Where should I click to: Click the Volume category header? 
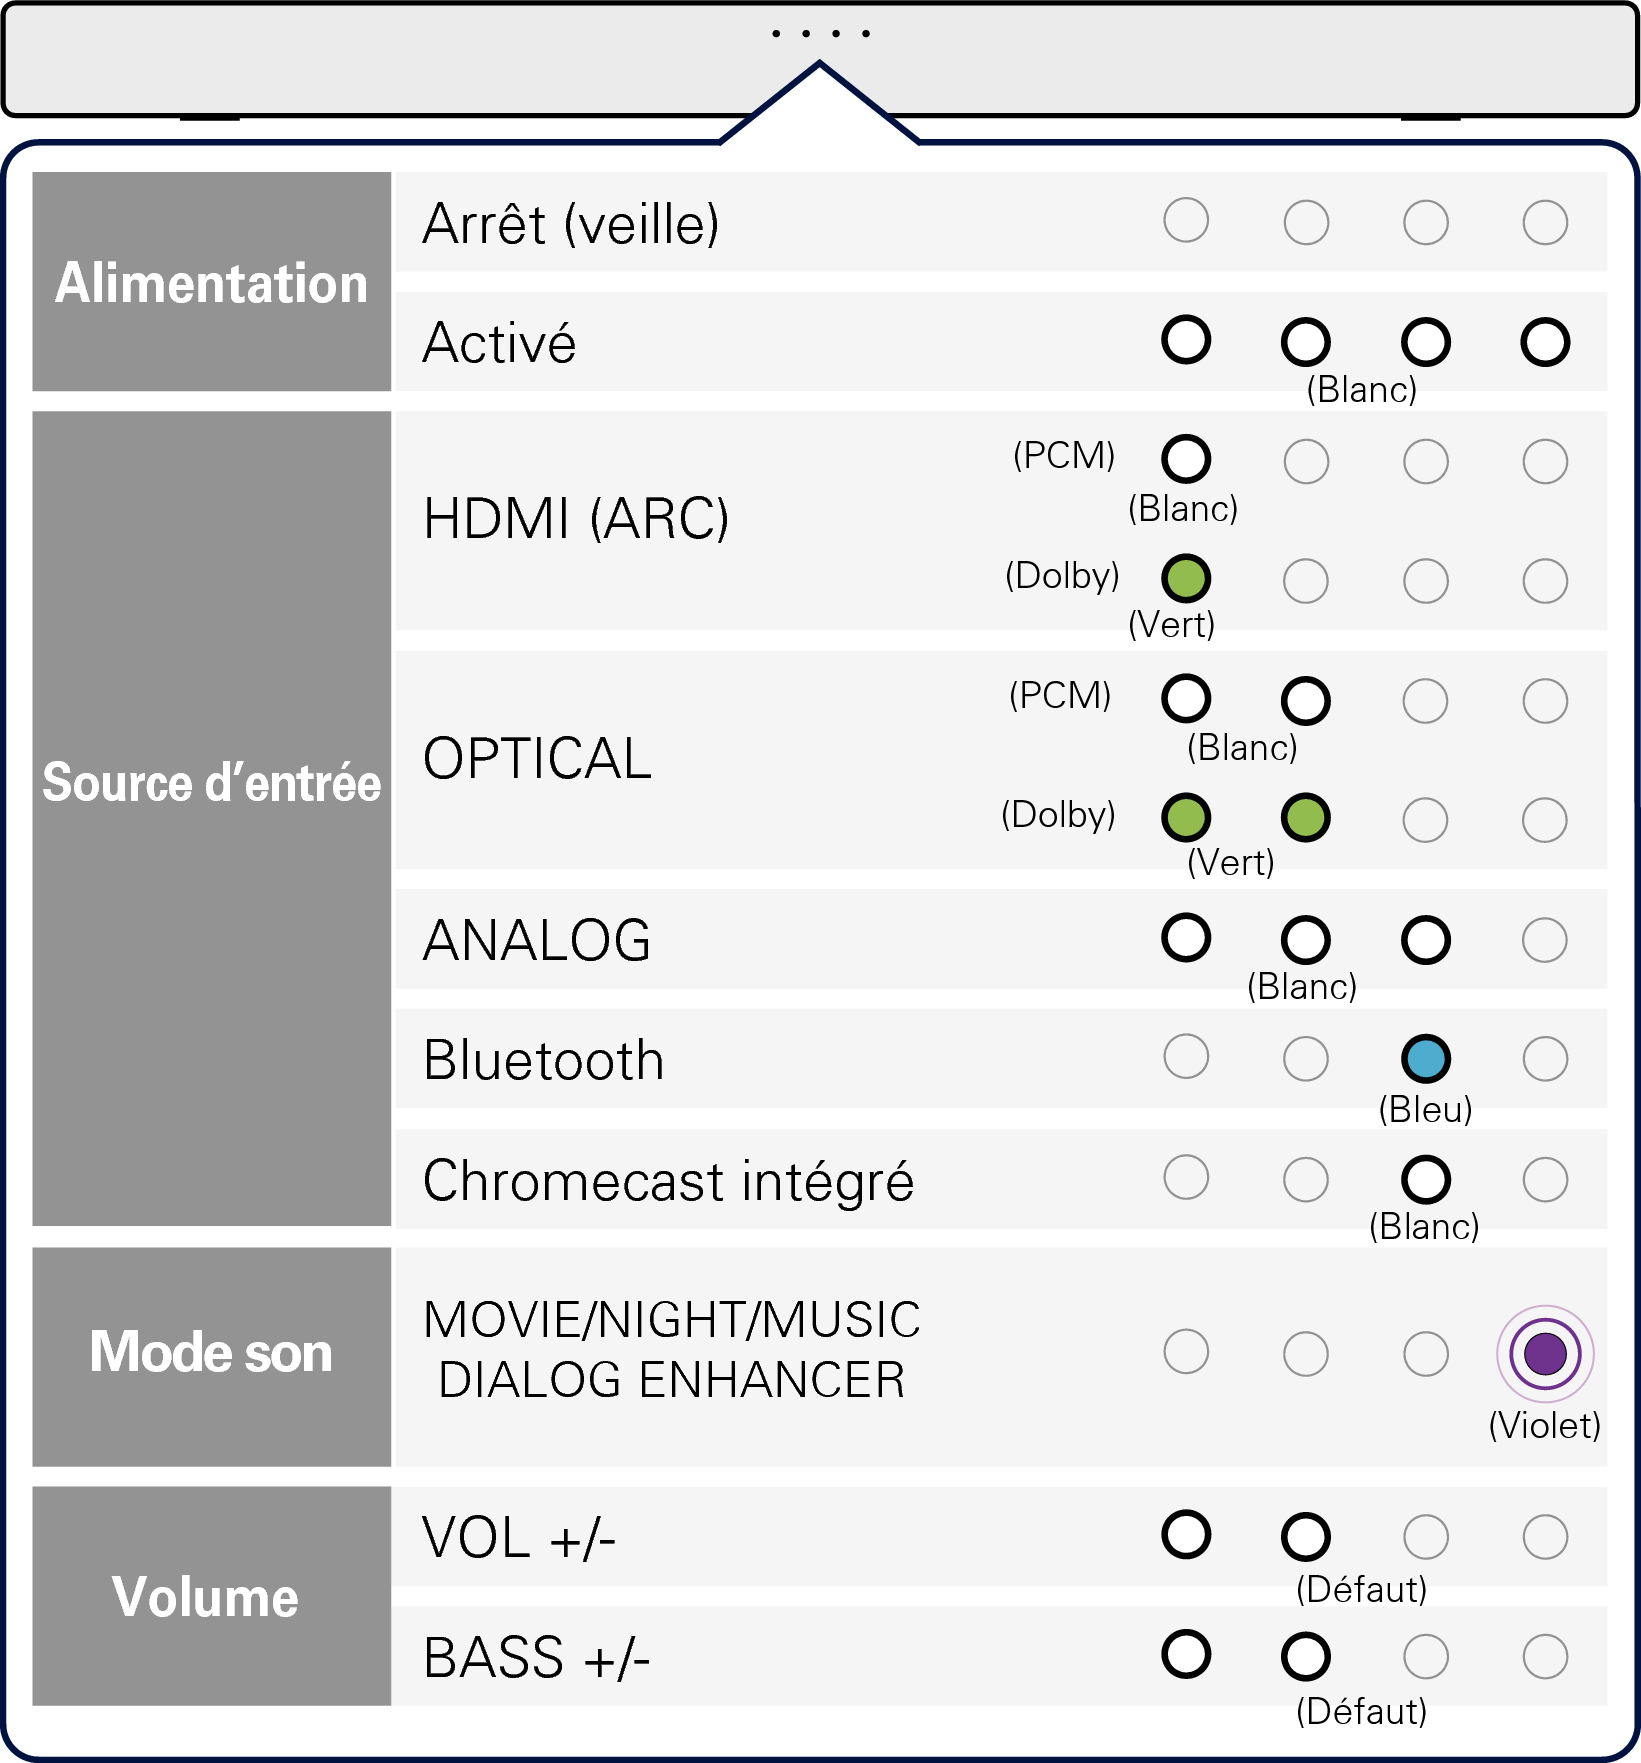pos(205,1597)
